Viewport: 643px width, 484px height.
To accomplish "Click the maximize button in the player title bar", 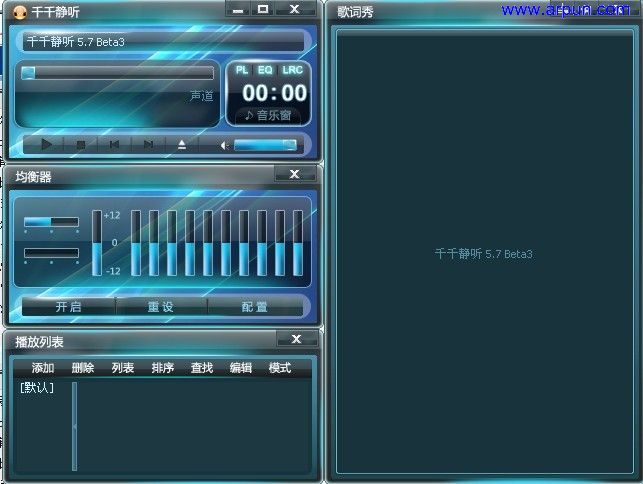I will (263, 9).
